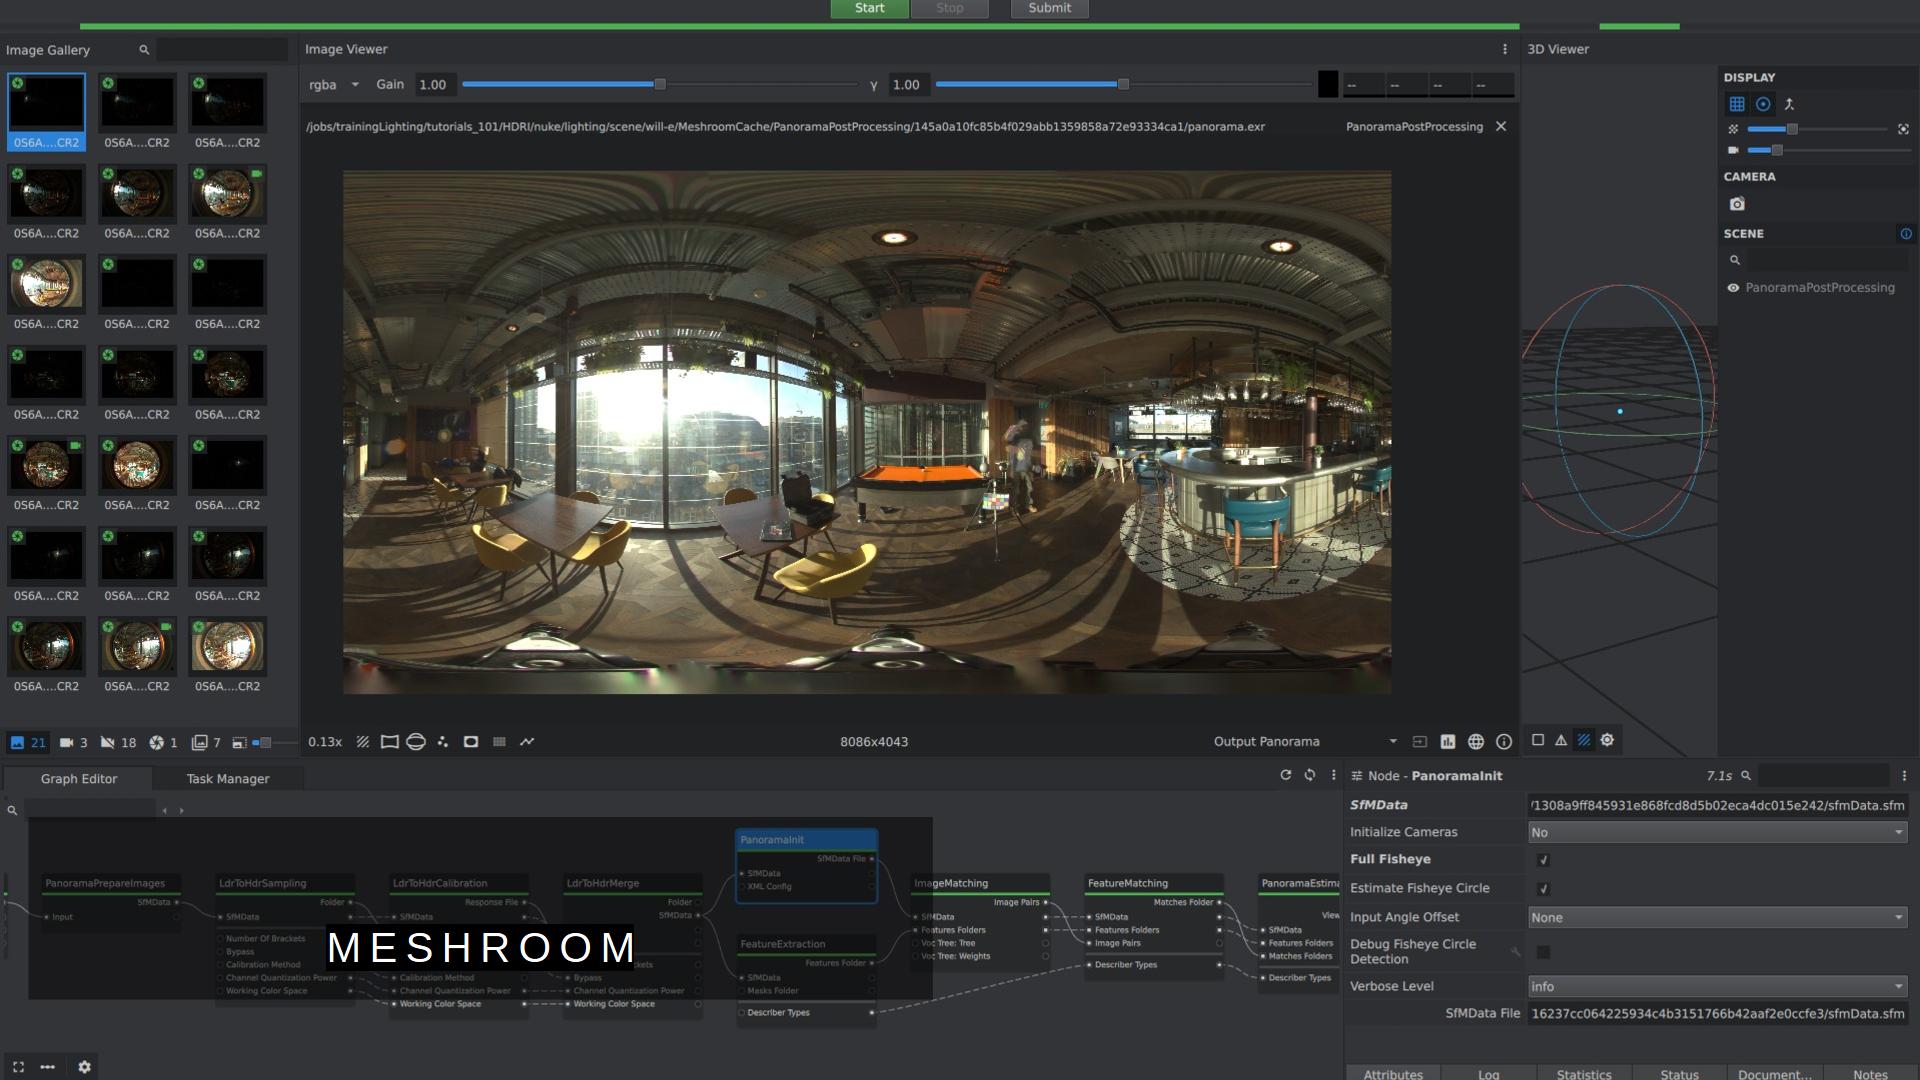Click the image info icon in viewer toolbar

1503,742
